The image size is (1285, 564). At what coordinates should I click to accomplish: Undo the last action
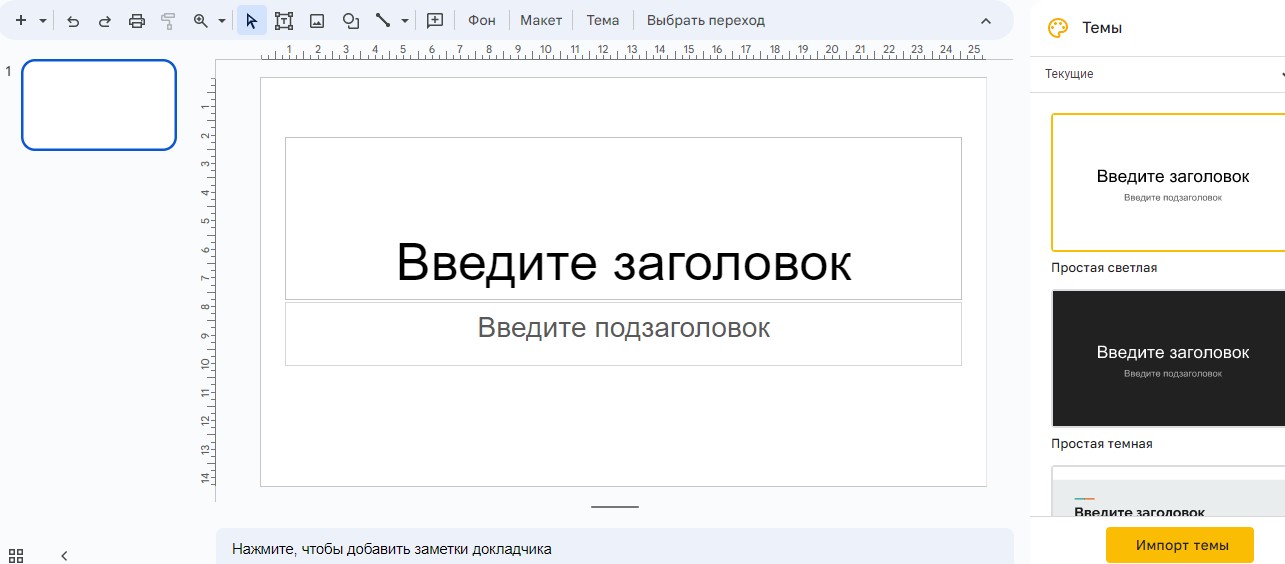click(73, 20)
